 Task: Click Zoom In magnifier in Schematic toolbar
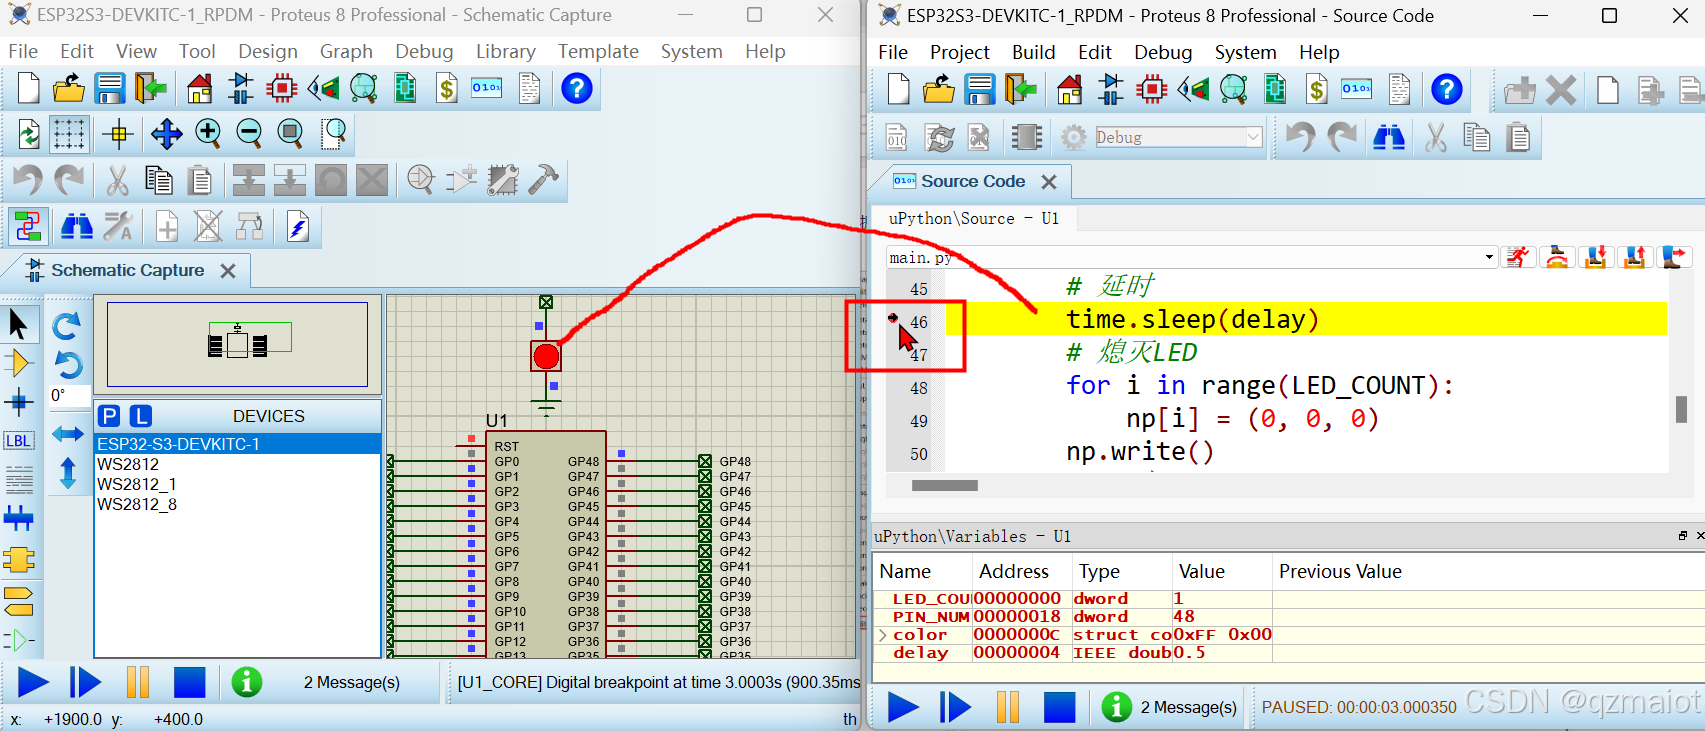(208, 133)
